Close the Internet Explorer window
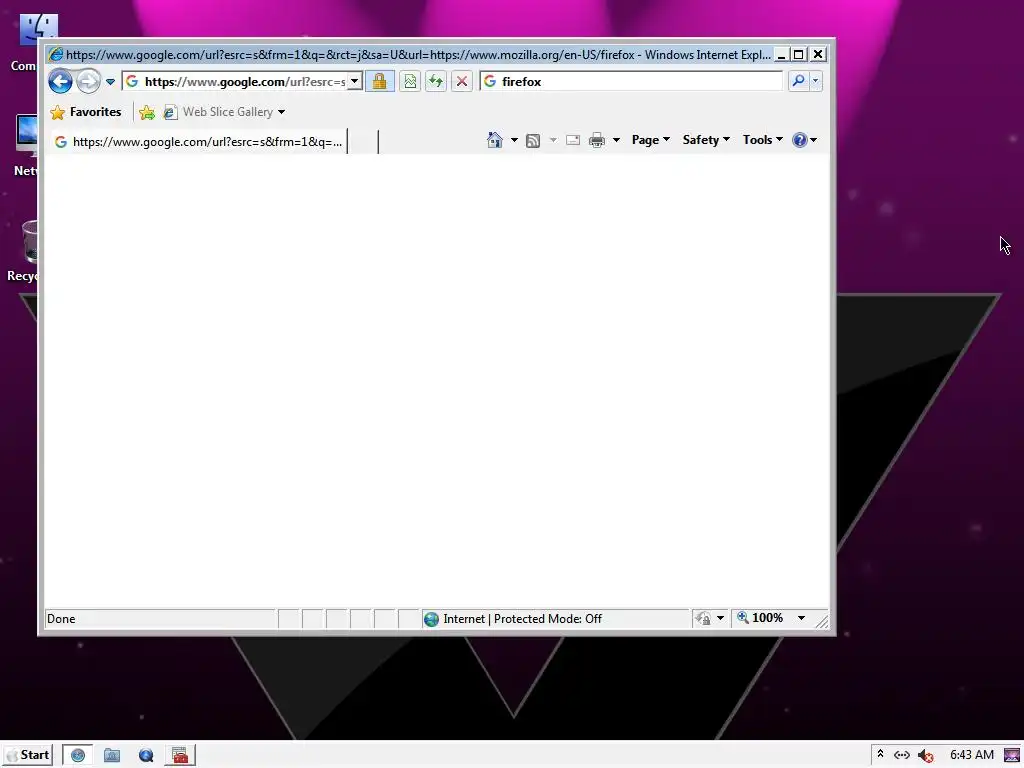This screenshot has height=768, width=1024. pyautogui.click(x=818, y=55)
